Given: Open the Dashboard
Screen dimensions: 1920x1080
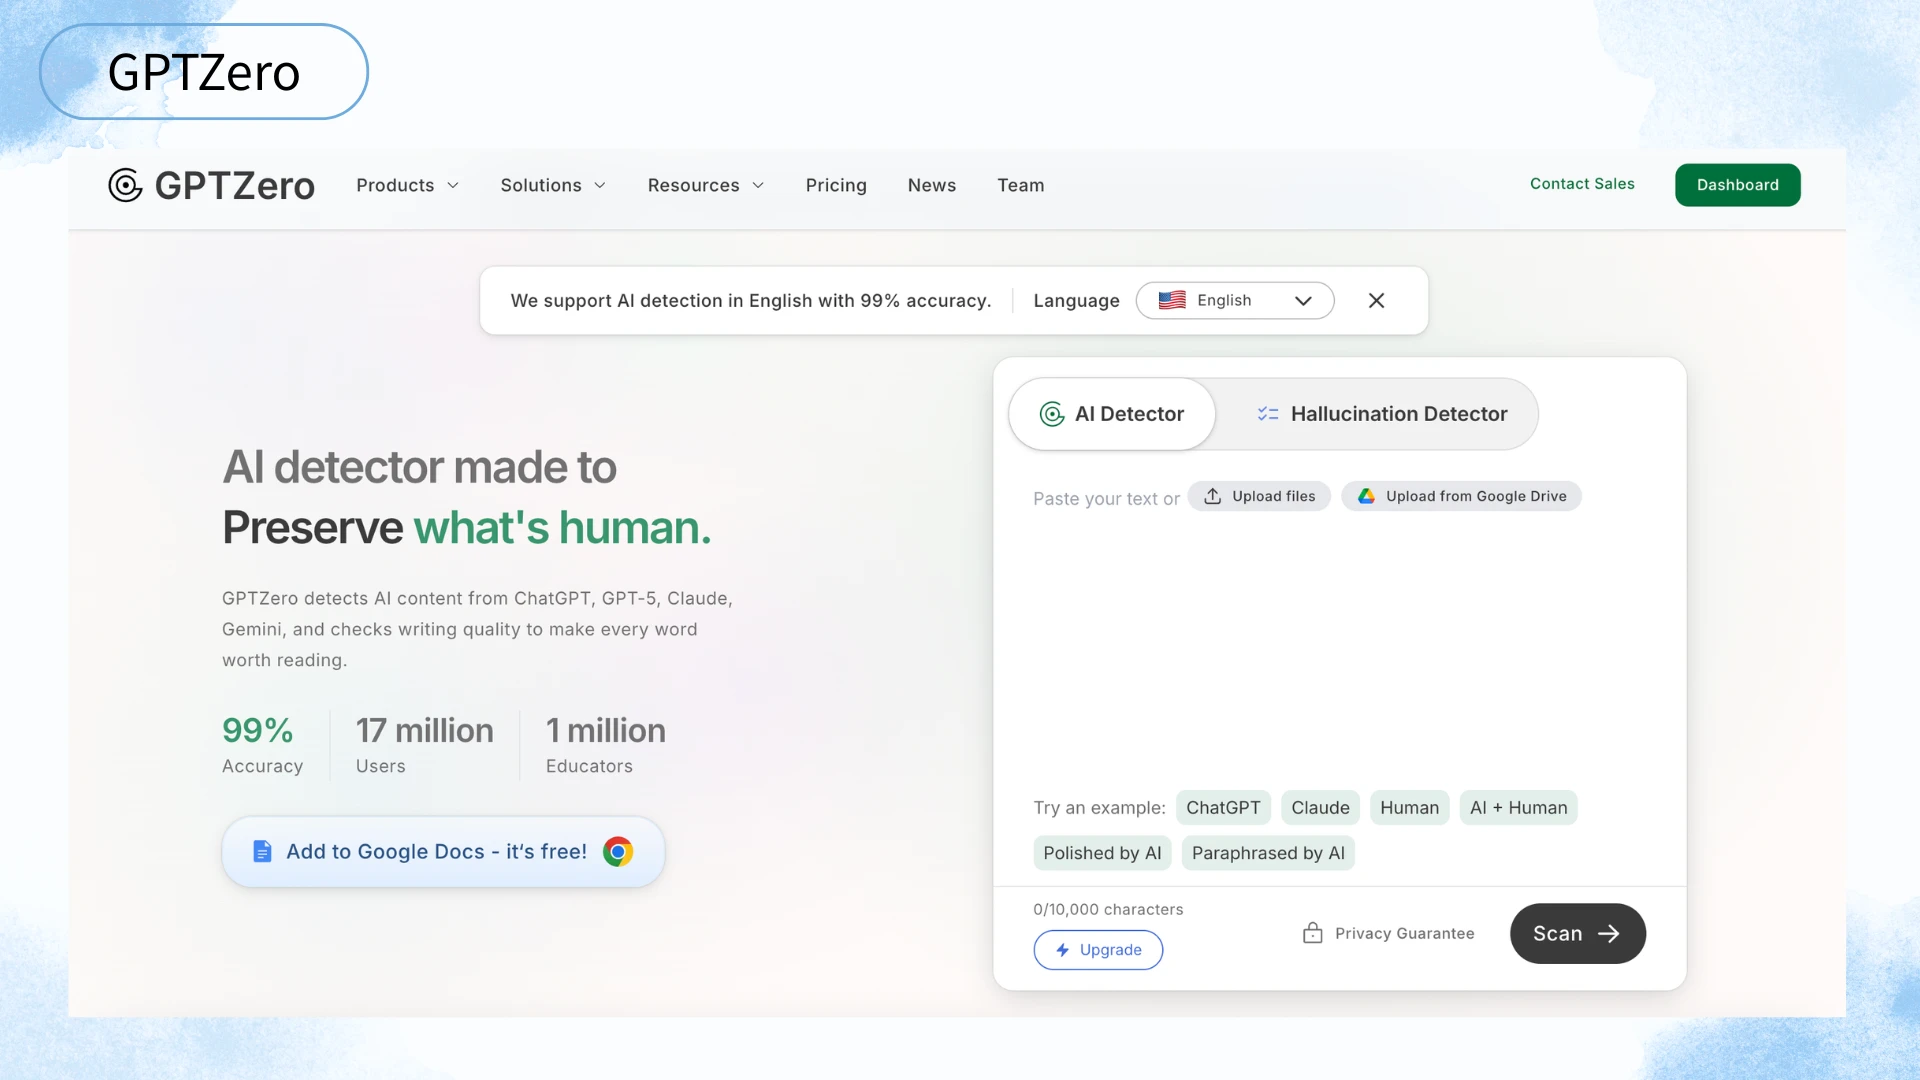Looking at the screenshot, I should point(1738,185).
